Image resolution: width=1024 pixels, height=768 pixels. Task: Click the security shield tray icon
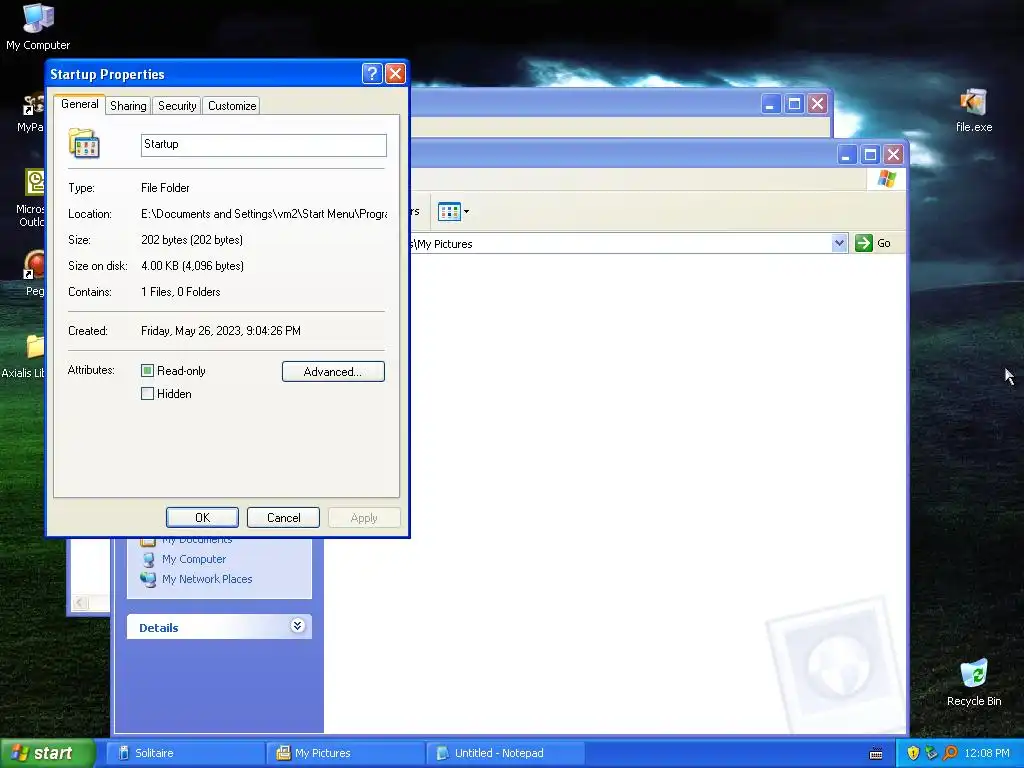tap(913, 753)
